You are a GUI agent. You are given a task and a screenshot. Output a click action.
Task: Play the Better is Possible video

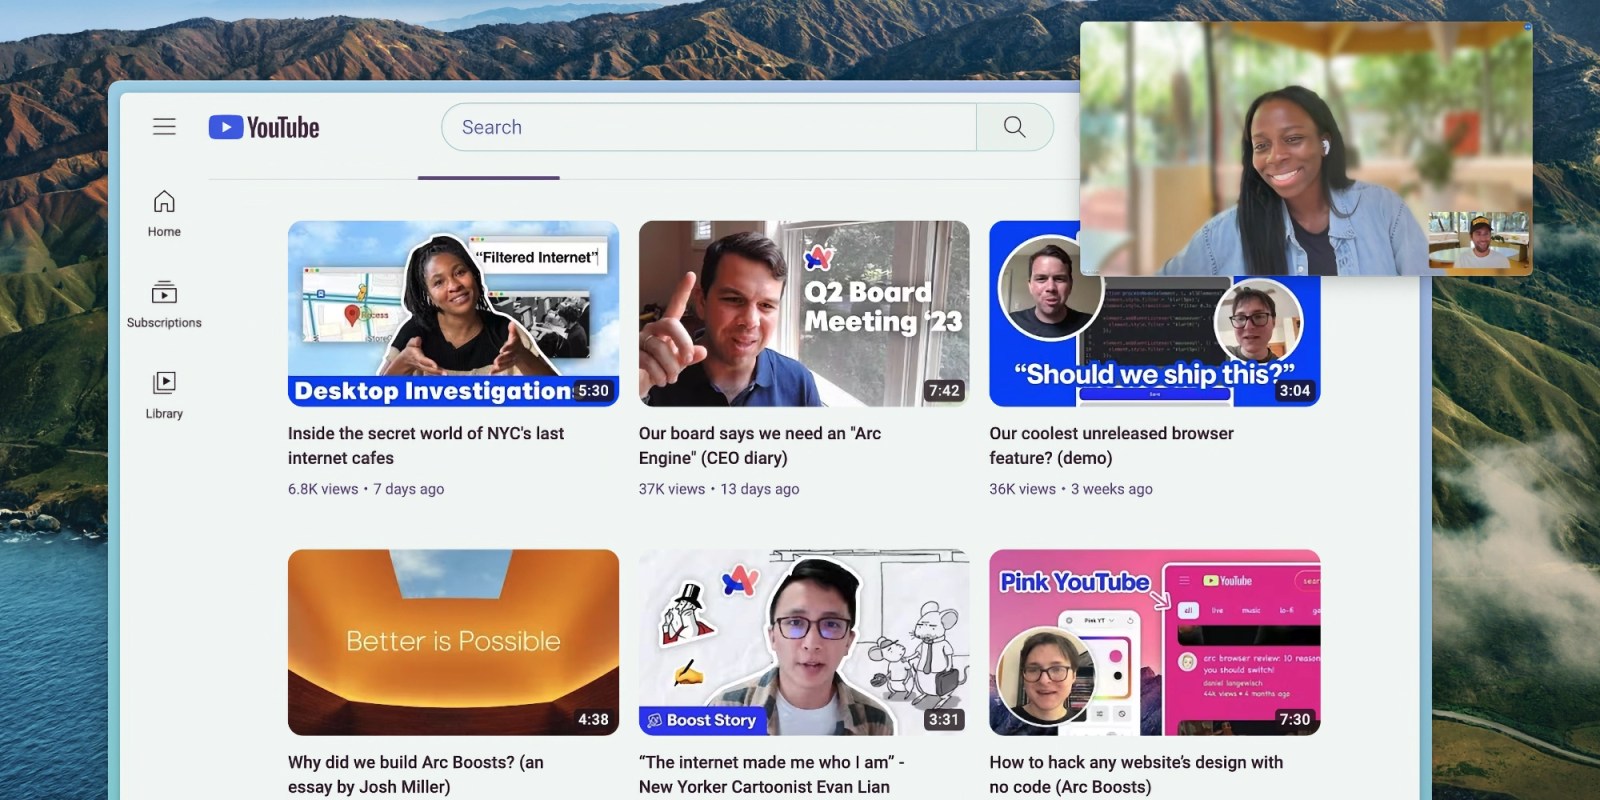pos(453,642)
